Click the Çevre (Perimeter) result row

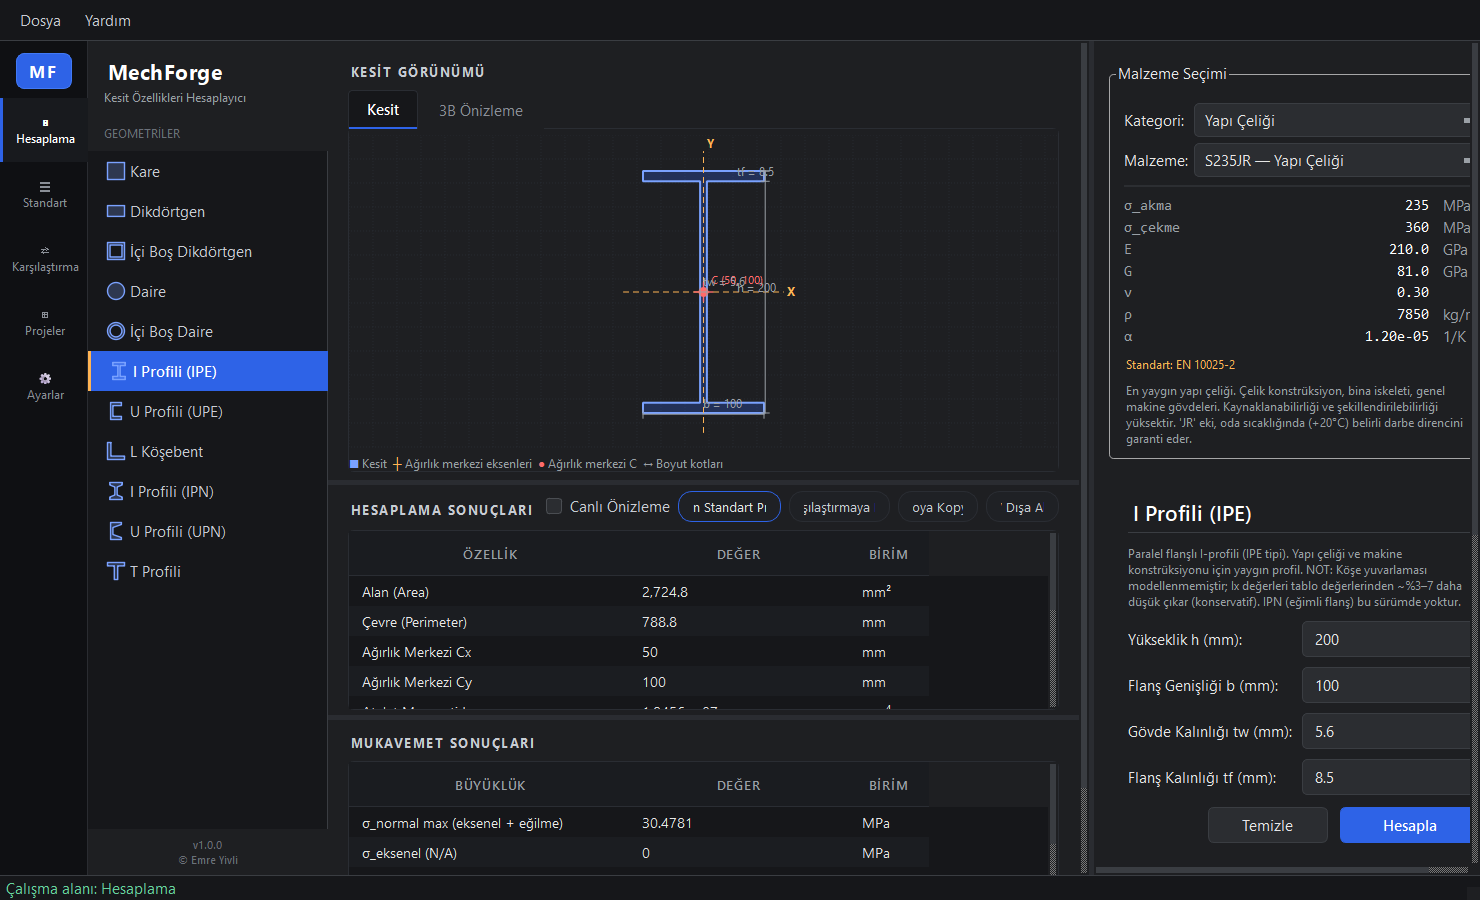[639, 622]
